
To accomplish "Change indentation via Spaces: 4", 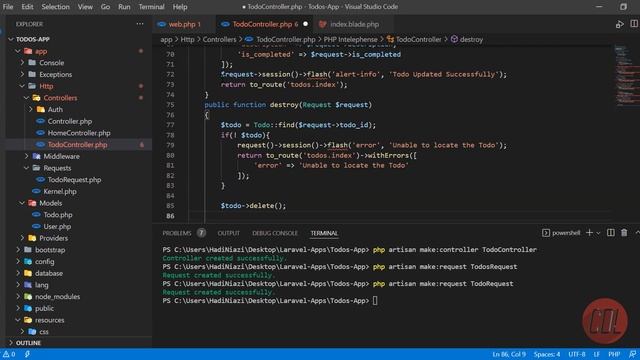I will (x=547, y=354).
